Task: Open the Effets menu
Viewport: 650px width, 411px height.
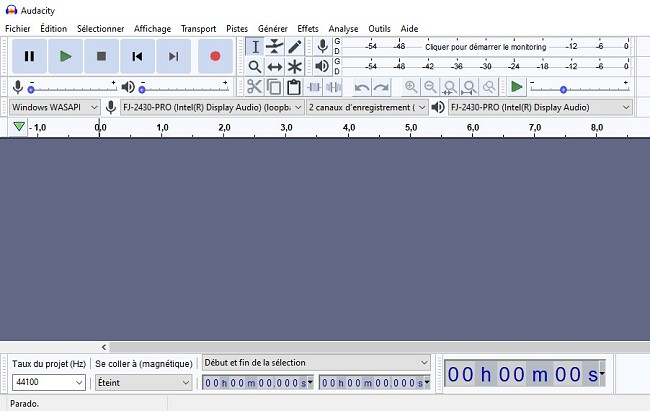Action: point(308,29)
